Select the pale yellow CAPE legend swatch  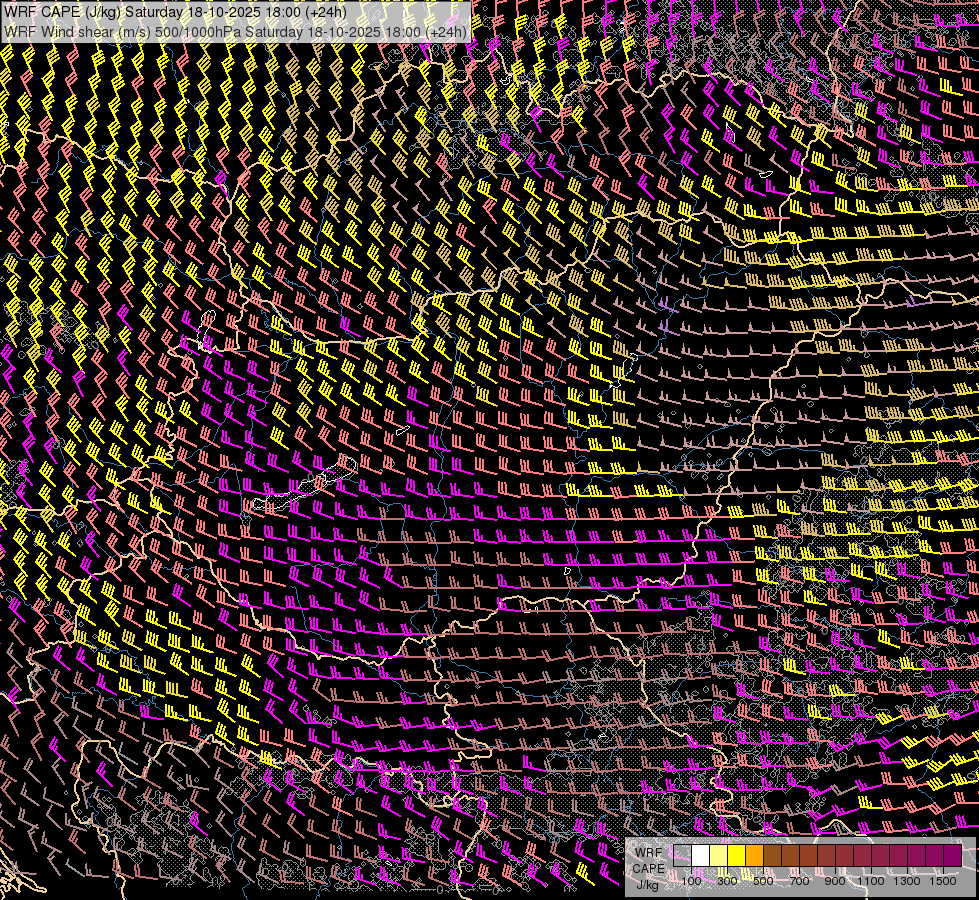[719, 855]
